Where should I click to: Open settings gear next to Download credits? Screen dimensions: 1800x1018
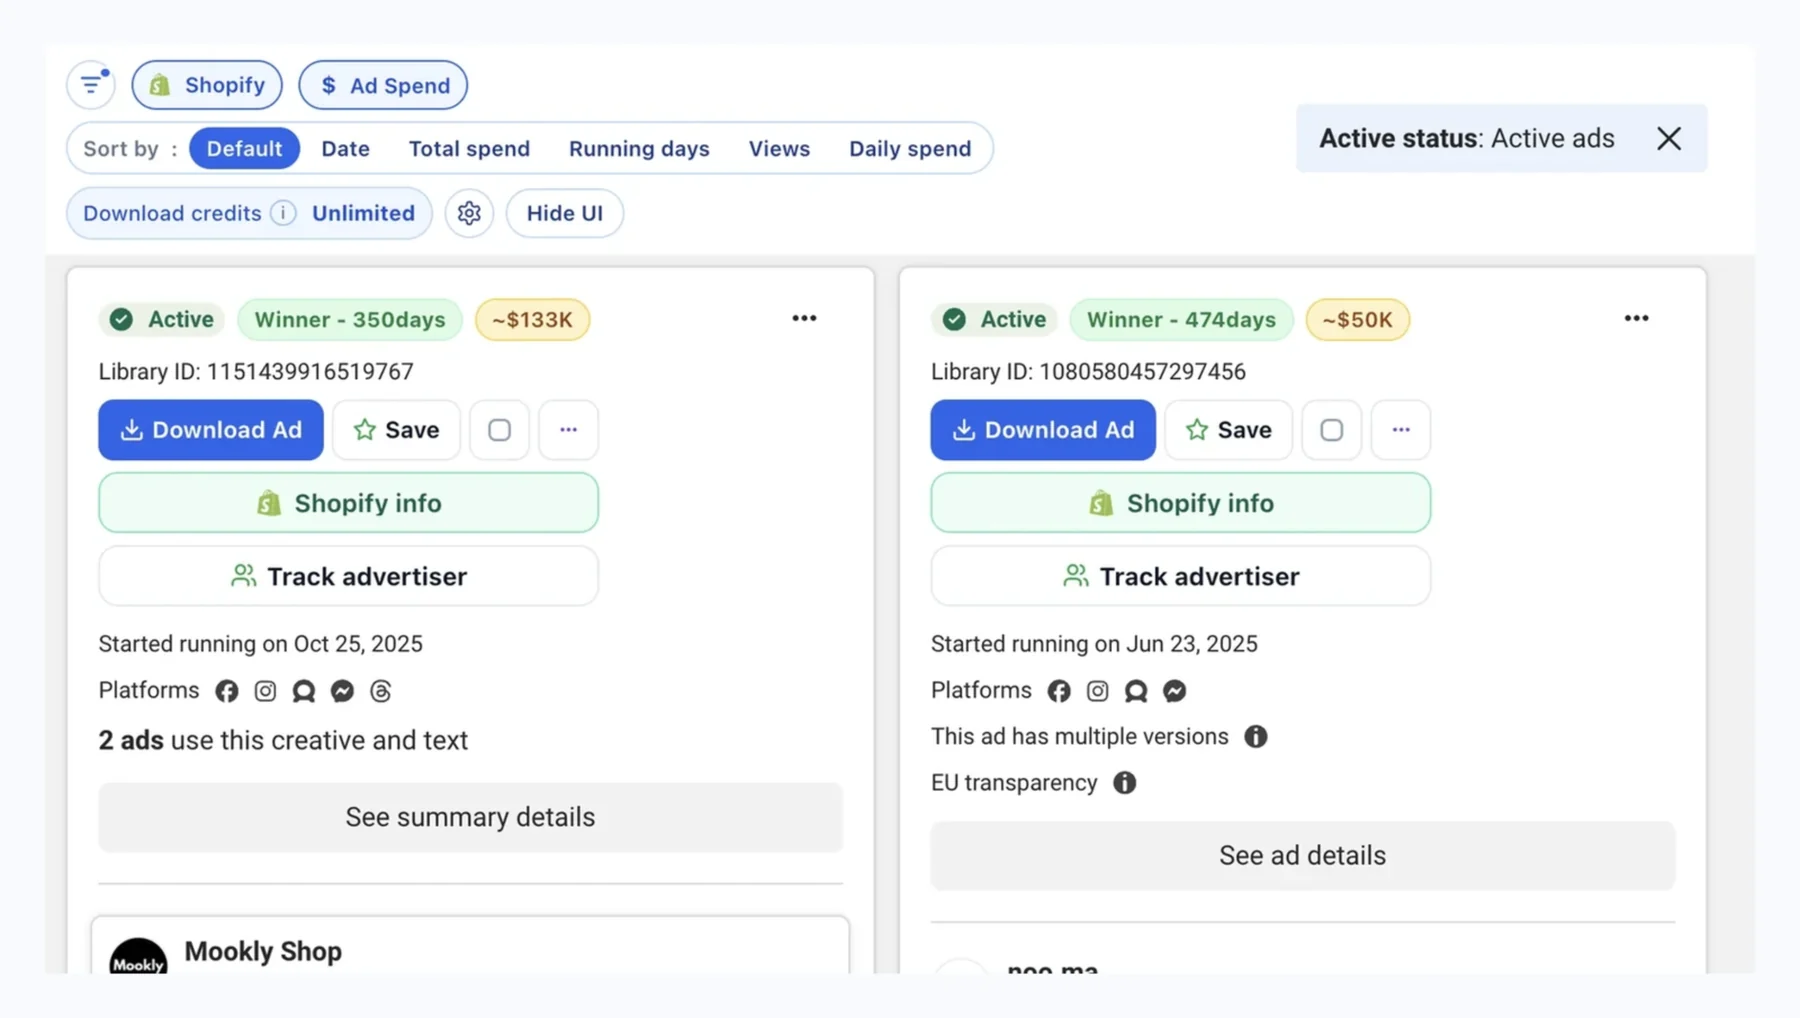469,213
